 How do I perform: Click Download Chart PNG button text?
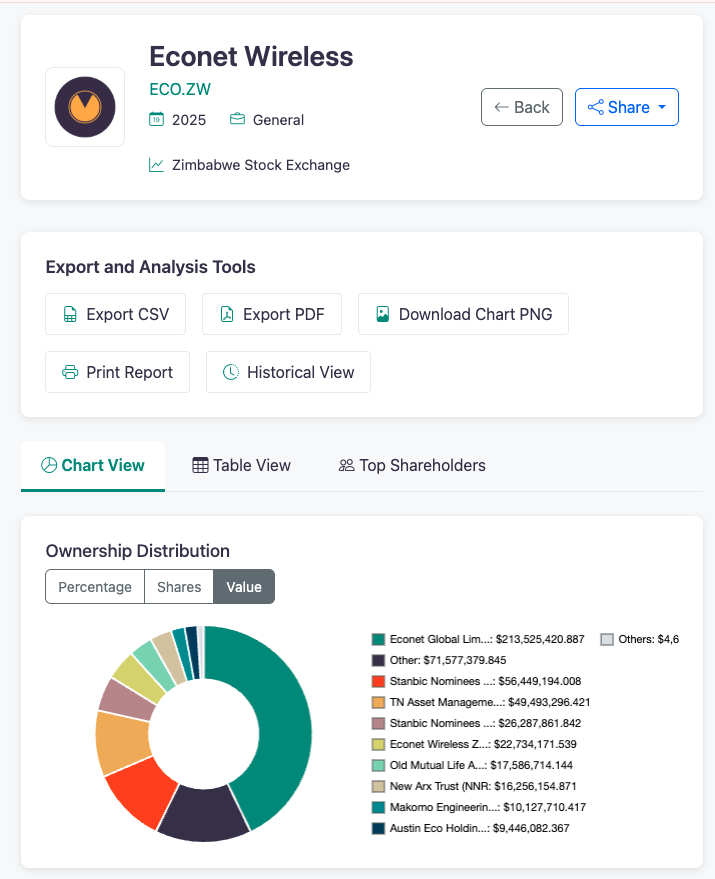click(476, 314)
